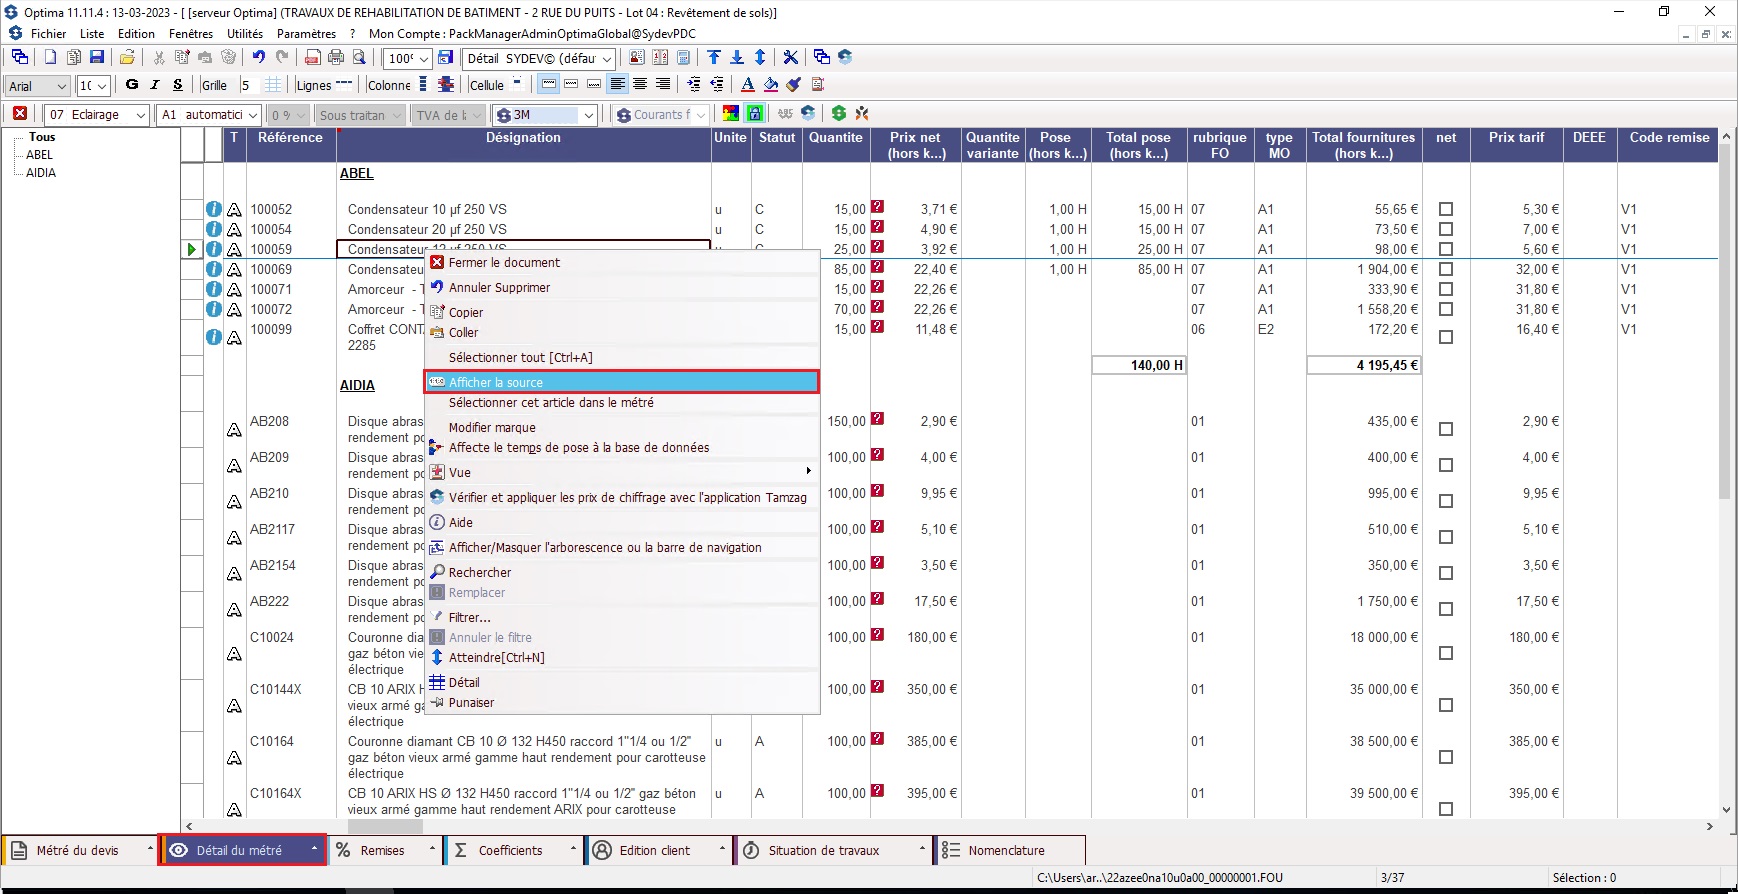The image size is (1738, 894).
Task: Click the move to top arrow icon
Action: 714,58
